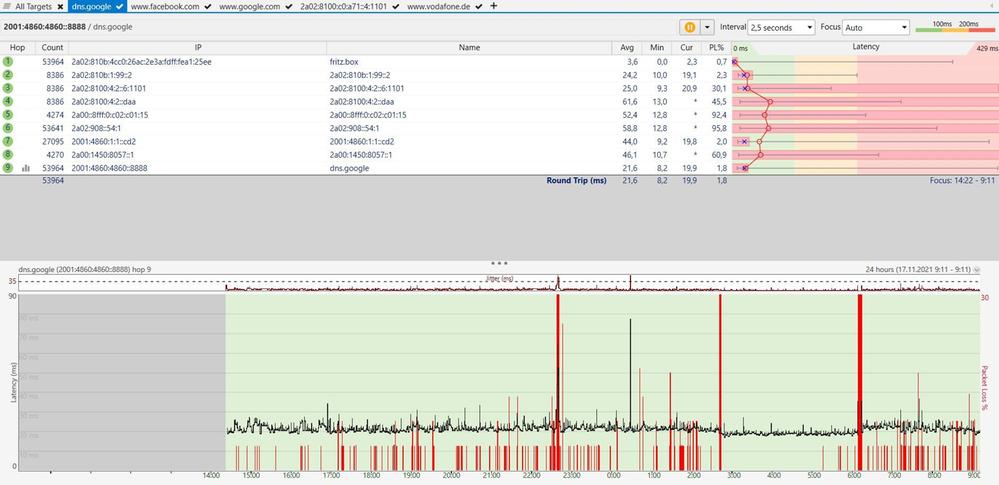Click the PL% column header
999x485 pixels.
[716, 47]
